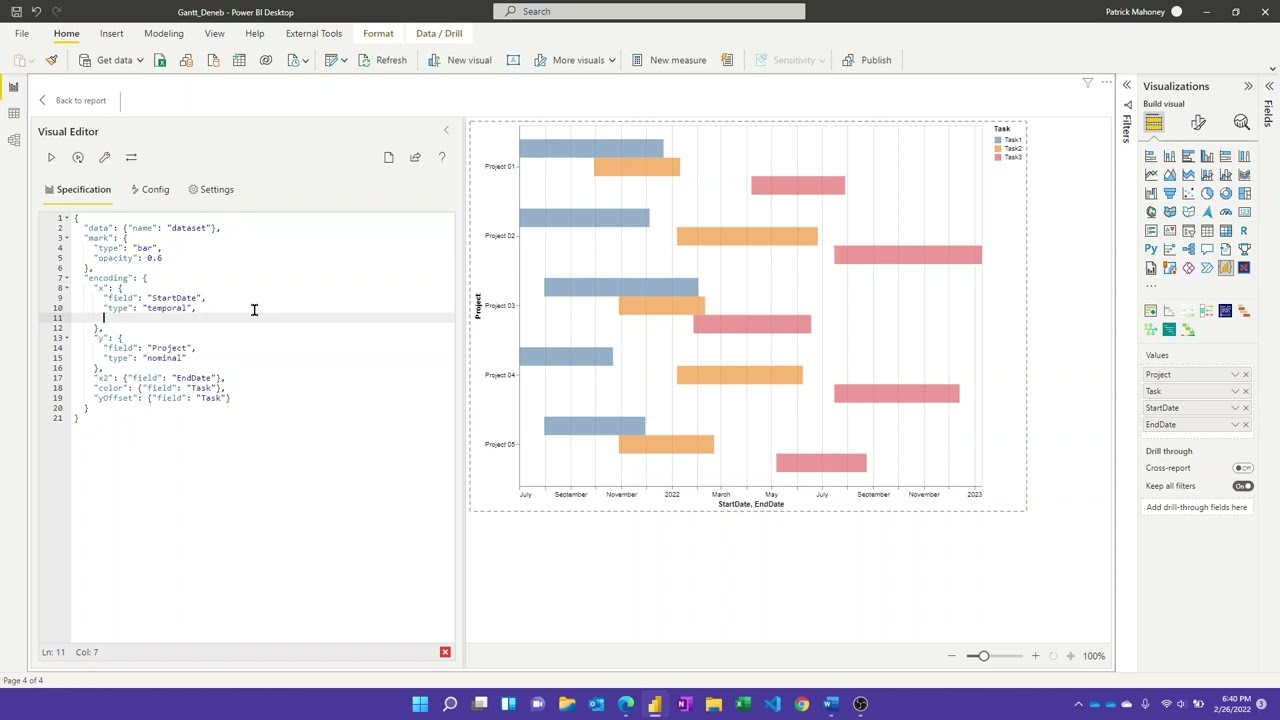
Task: Expand the Fields pane
Action: (1269, 86)
